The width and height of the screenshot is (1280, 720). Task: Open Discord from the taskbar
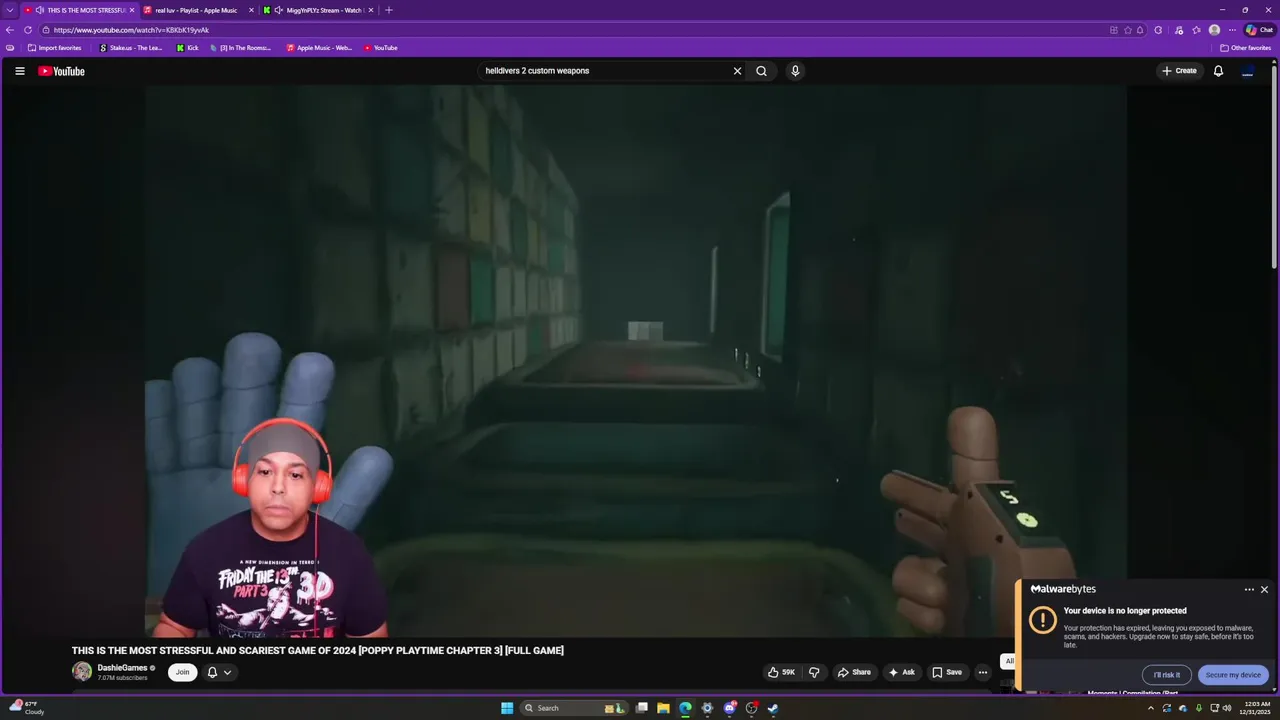click(x=729, y=708)
